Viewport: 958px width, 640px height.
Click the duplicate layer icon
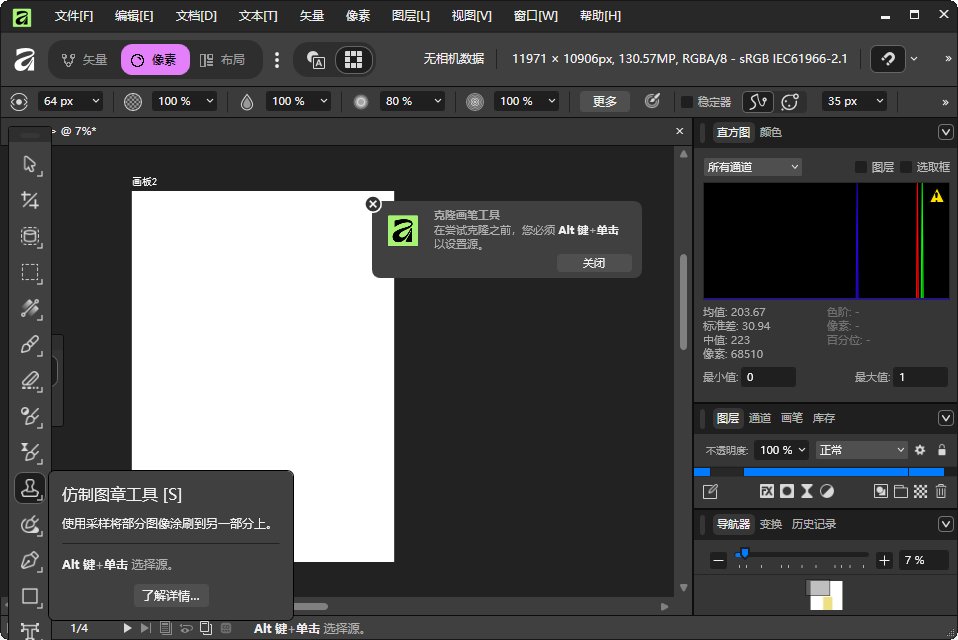tap(880, 492)
